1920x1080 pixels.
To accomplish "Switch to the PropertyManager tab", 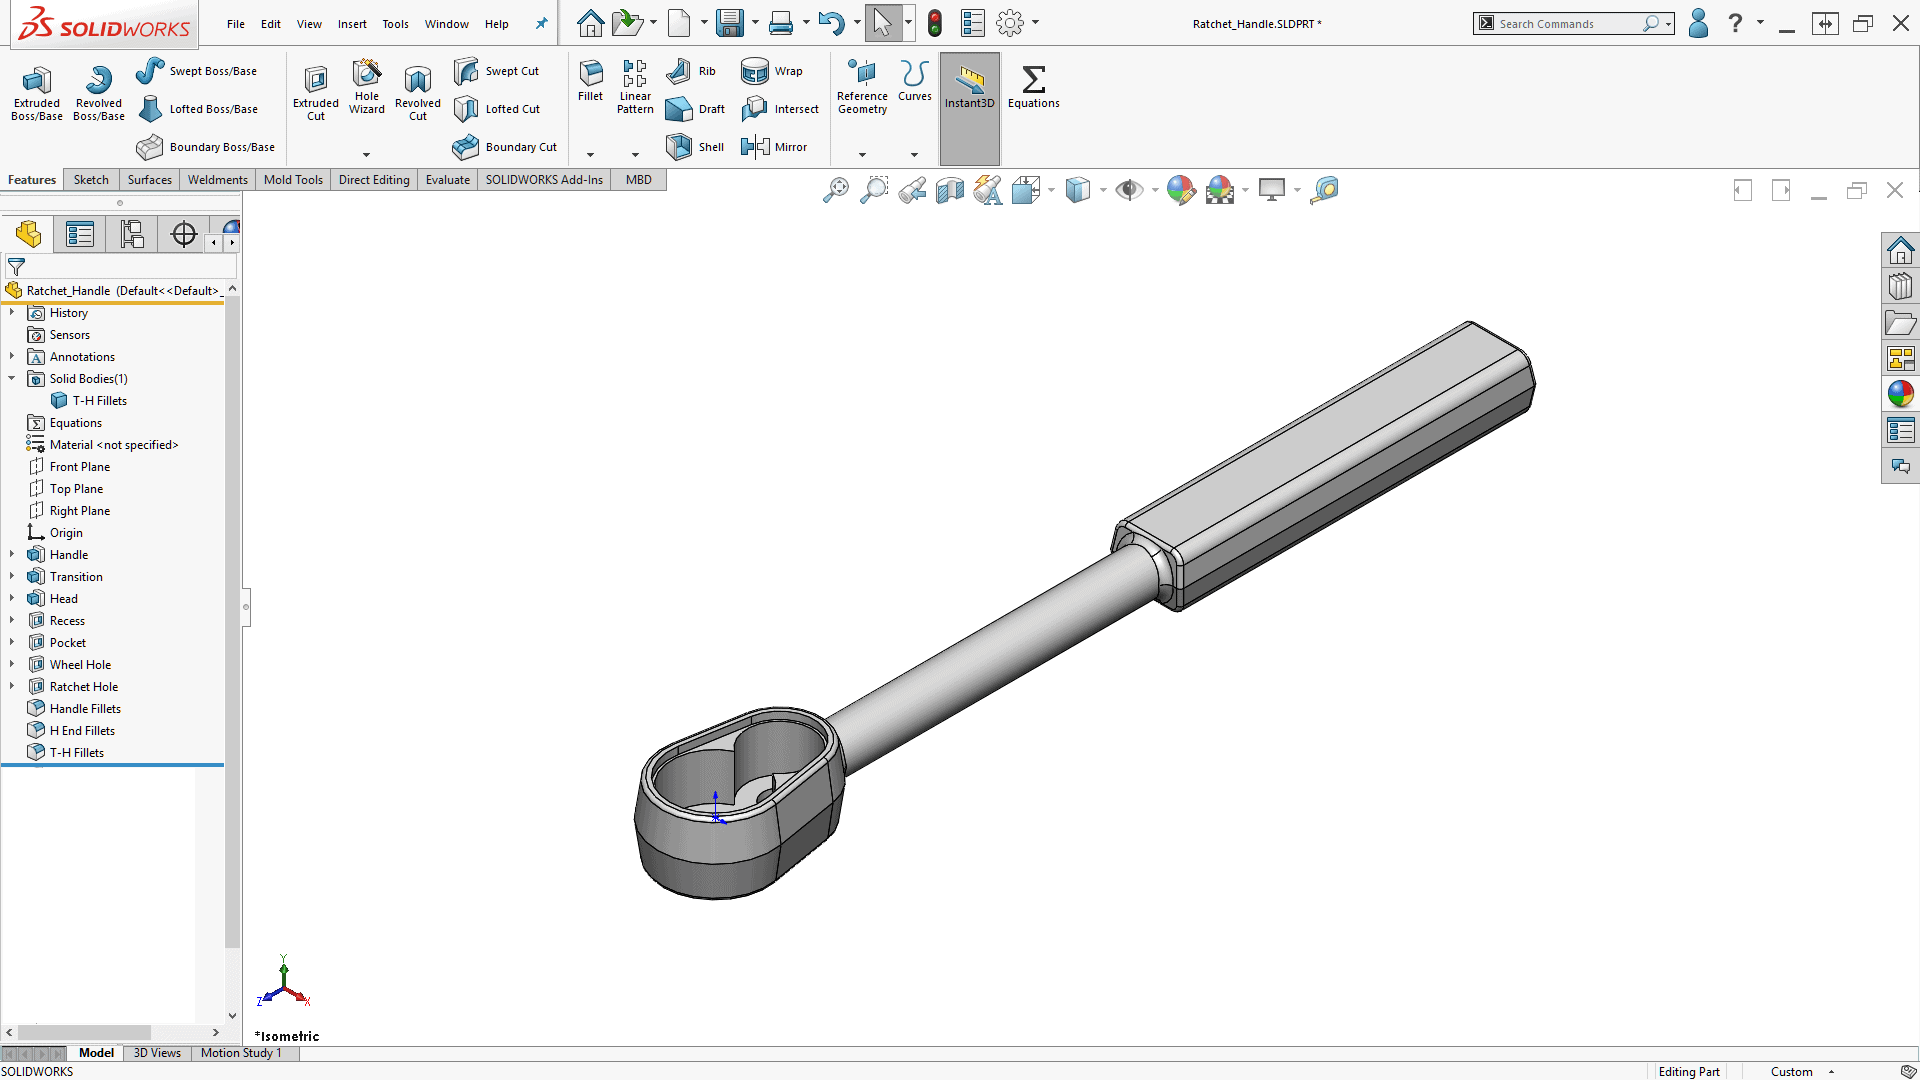I will point(80,235).
